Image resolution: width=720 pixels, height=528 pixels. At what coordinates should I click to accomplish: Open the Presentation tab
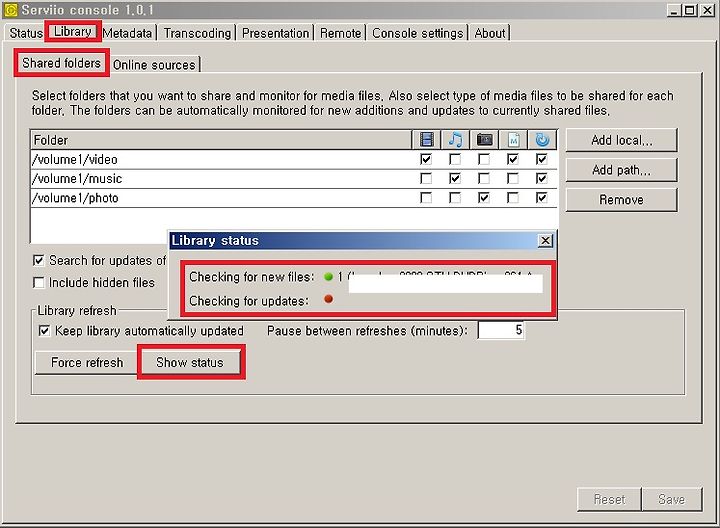[276, 33]
